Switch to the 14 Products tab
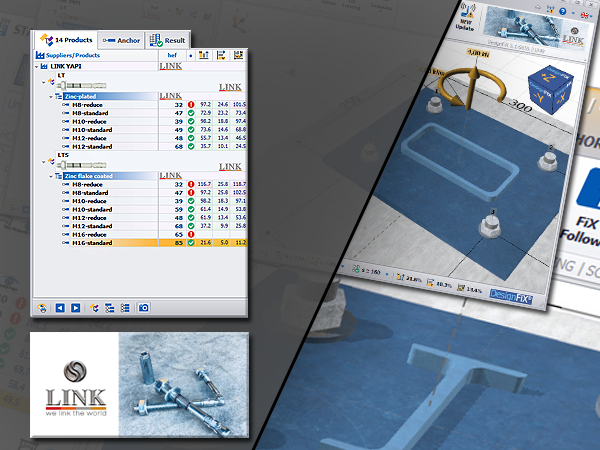This screenshot has width=600, height=450. pos(65,40)
